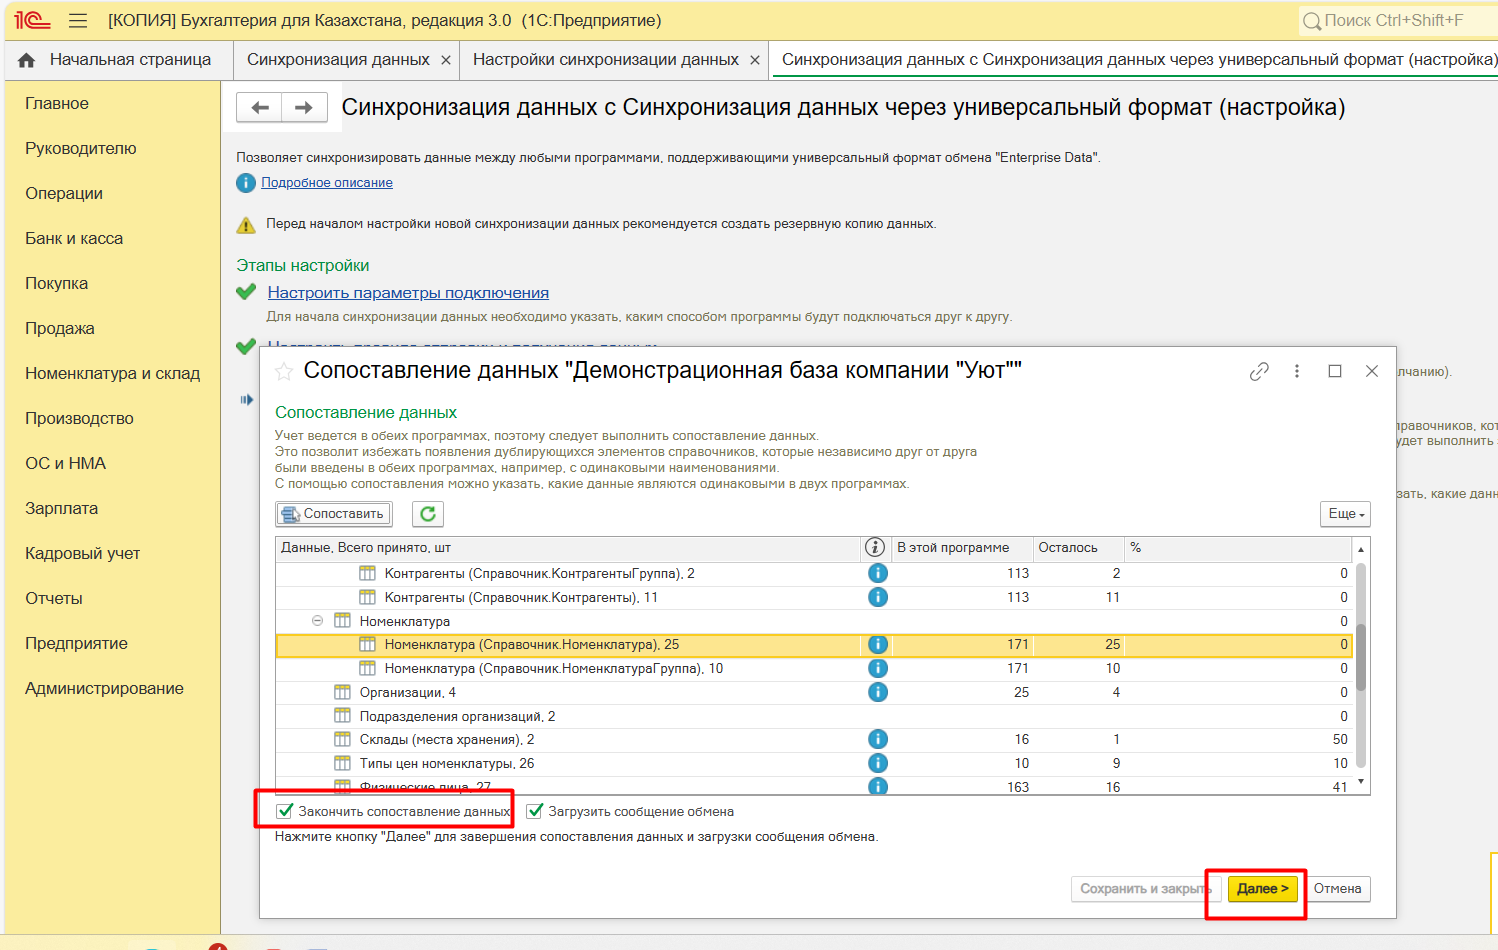This screenshot has height=950, width=1498.
Task: Open the Еще dropdown menu
Action: (1345, 514)
